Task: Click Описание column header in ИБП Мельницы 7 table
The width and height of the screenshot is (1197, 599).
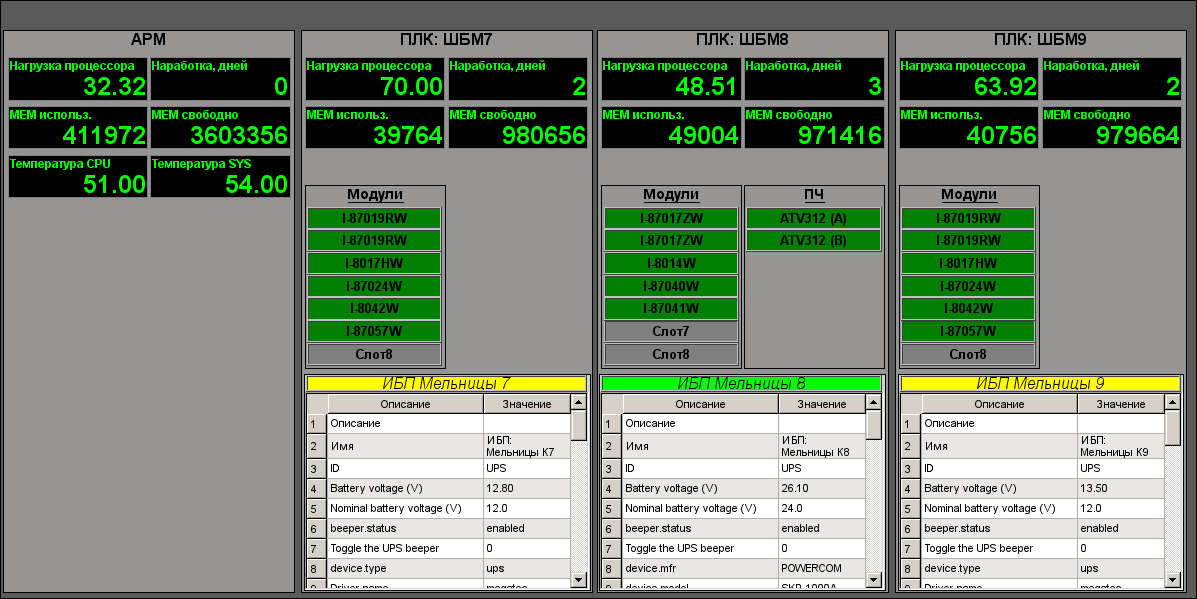Action: point(405,404)
